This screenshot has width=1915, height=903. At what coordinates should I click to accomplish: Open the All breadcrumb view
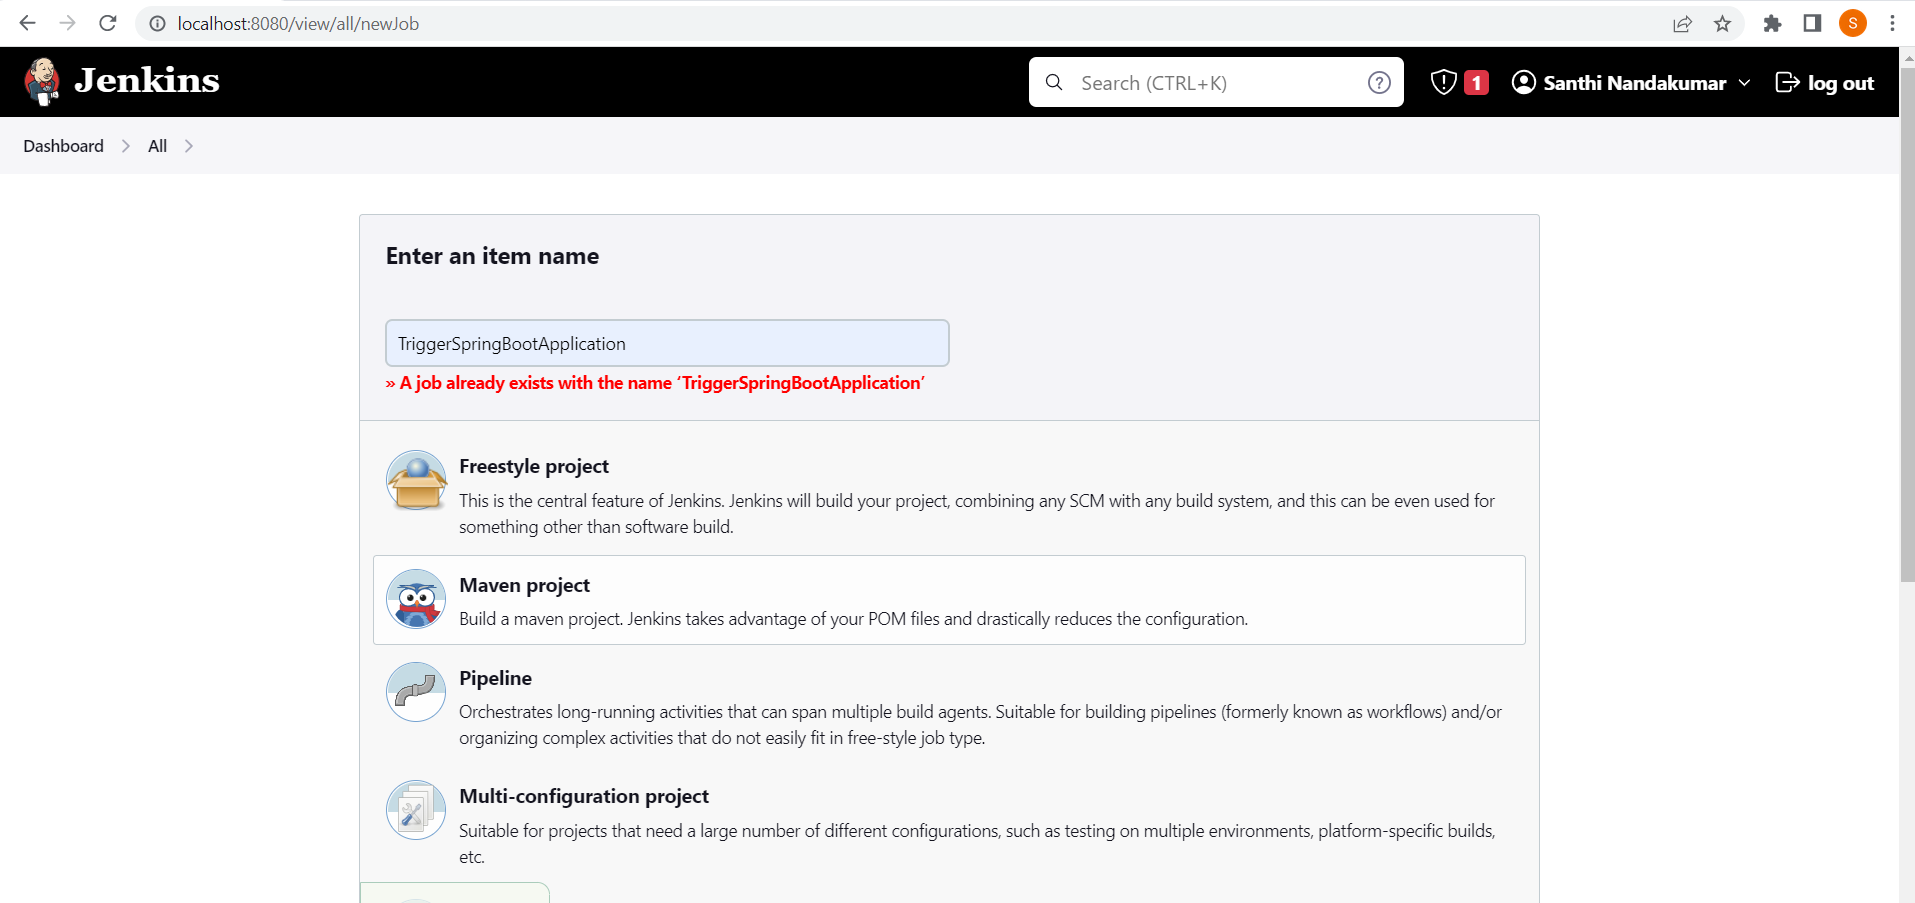point(157,146)
